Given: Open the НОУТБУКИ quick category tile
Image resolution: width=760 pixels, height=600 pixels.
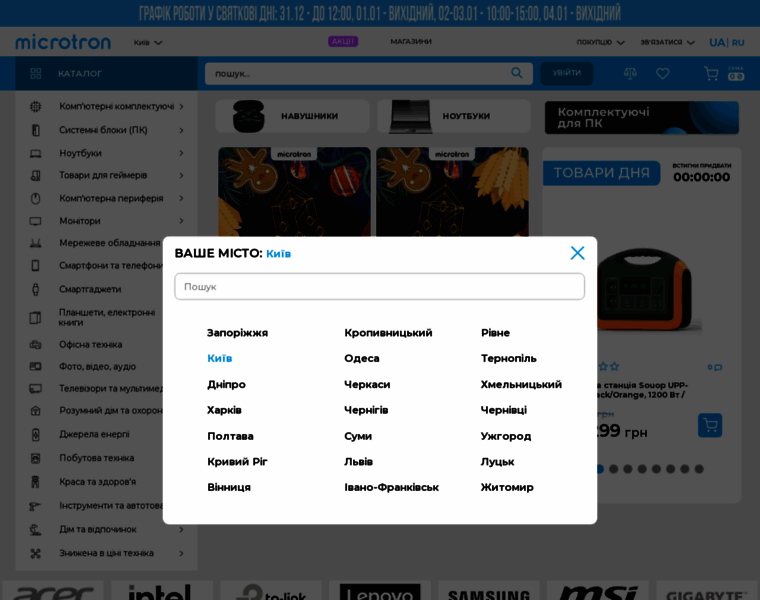Looking at the screenshot, I should point(454,116).
